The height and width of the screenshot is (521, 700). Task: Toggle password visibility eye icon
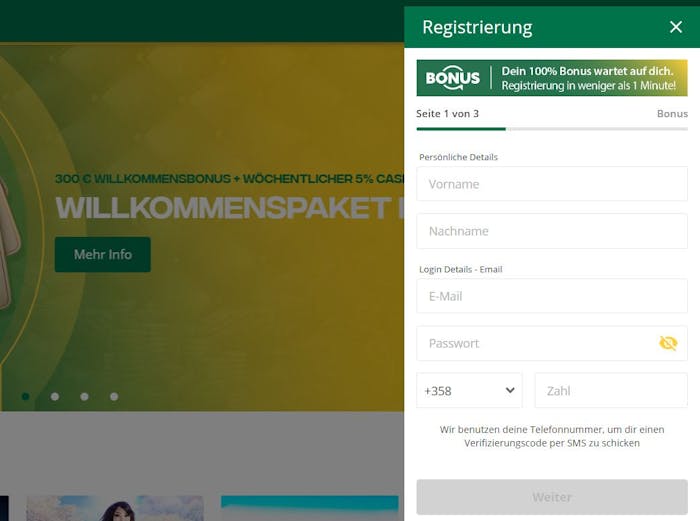point(668,343)
